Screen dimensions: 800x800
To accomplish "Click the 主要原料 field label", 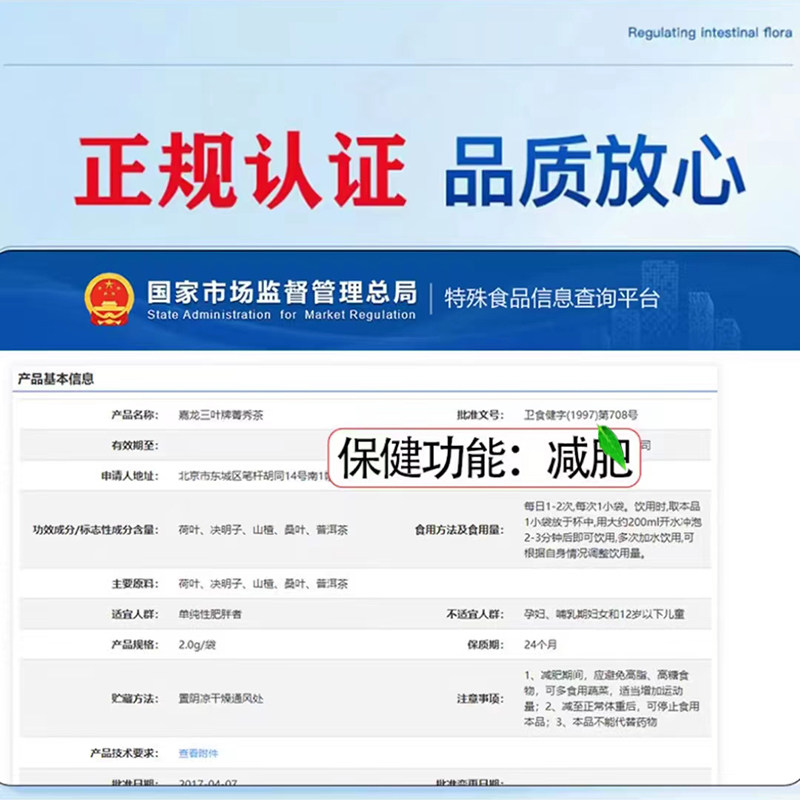I will coord(135,583).
